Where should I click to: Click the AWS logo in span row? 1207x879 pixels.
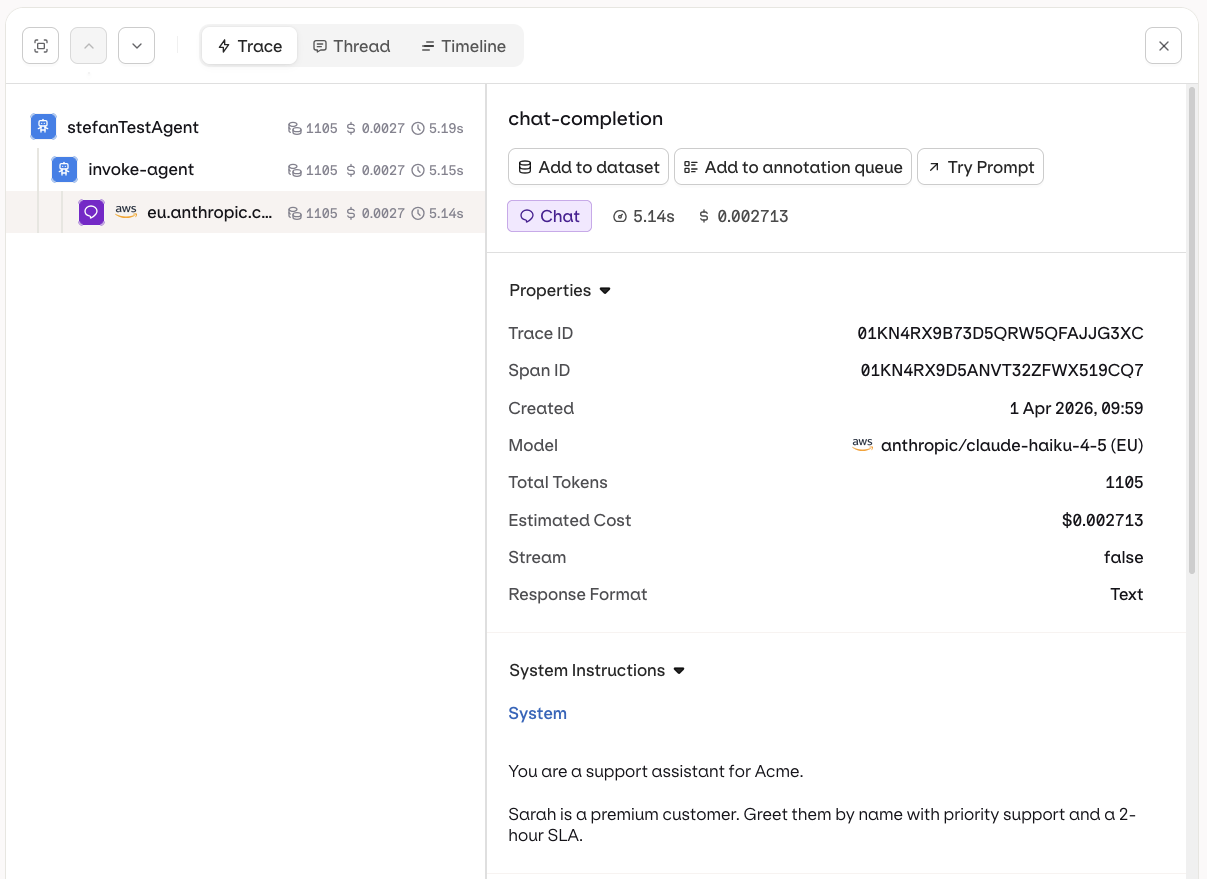coord(126,211)
